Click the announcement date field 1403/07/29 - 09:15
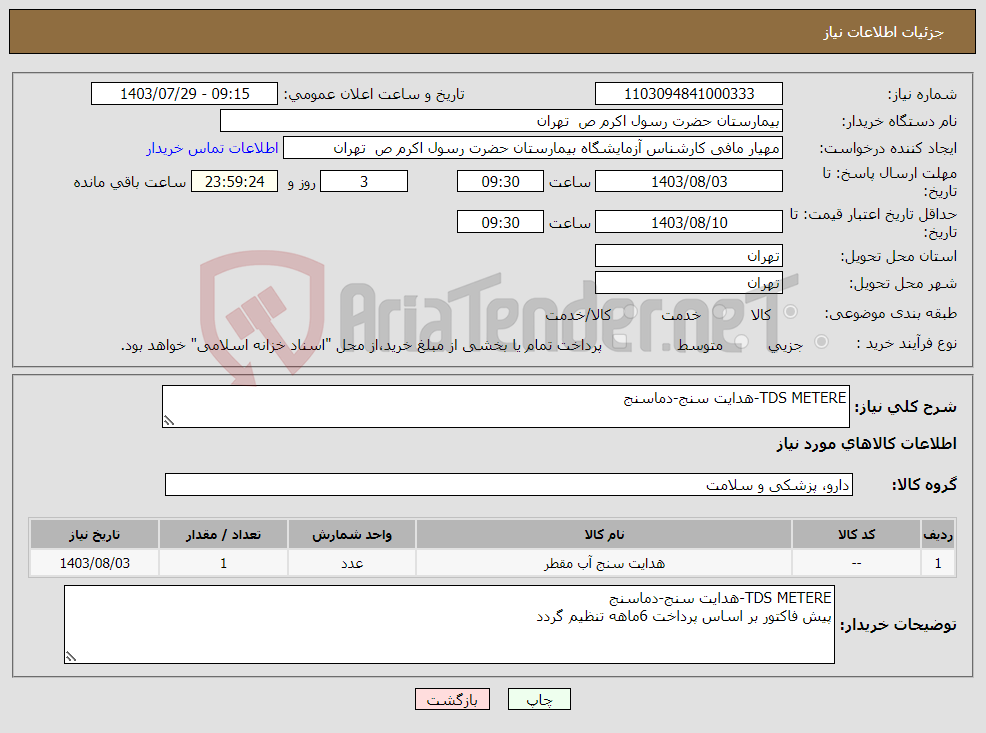Viewport: 986px width, 733px height. (184, 94)
